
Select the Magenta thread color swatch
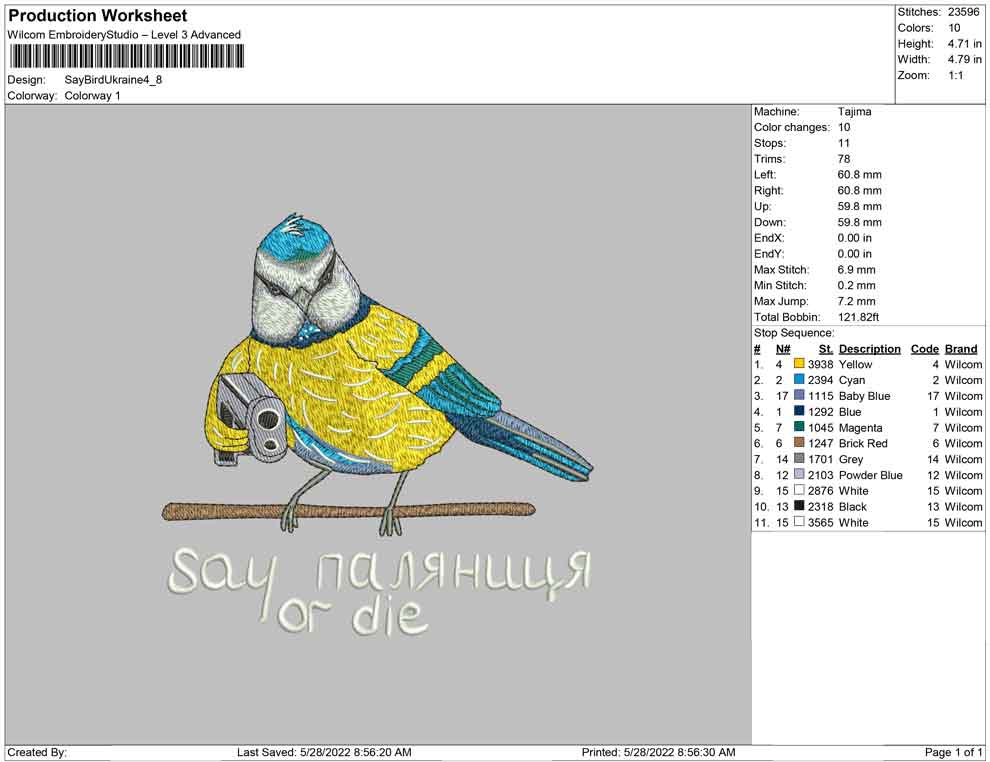(x=799, y=428)
